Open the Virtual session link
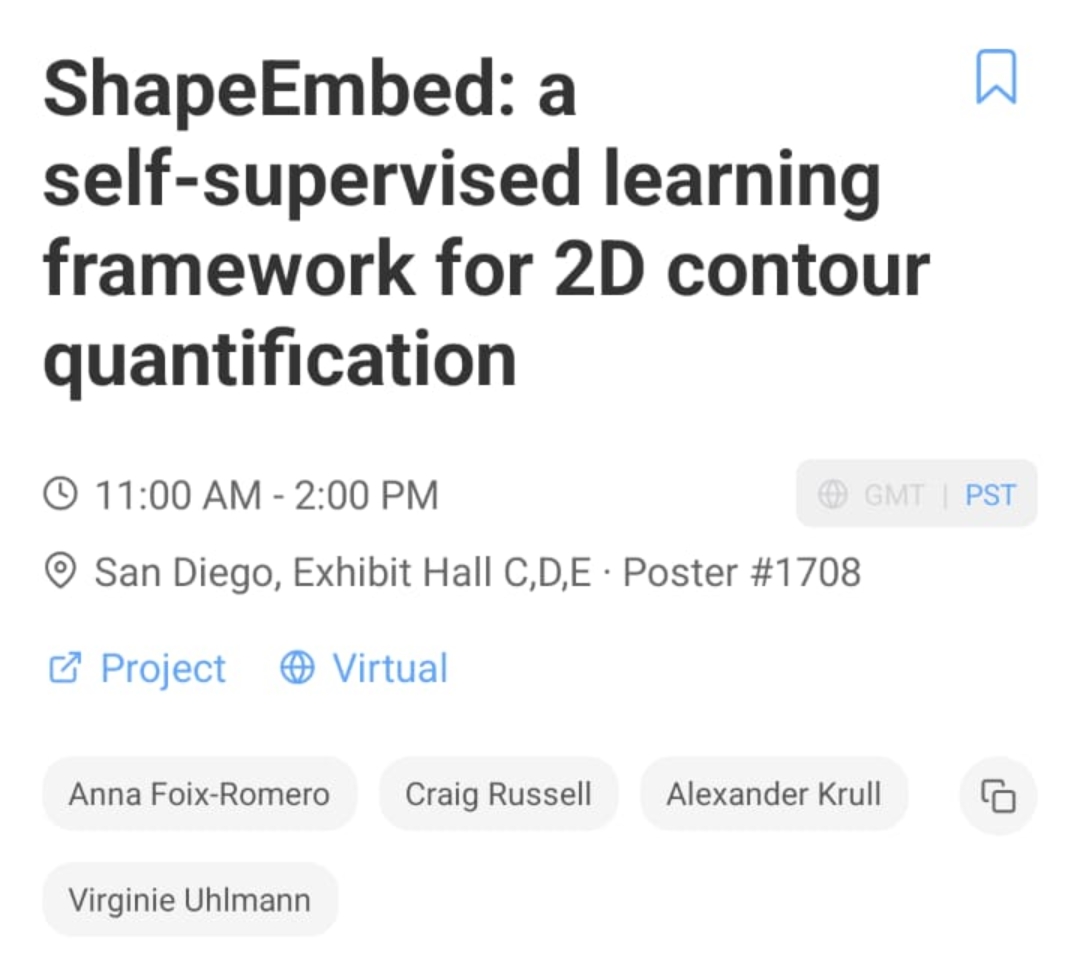 (x=390, y=668)
